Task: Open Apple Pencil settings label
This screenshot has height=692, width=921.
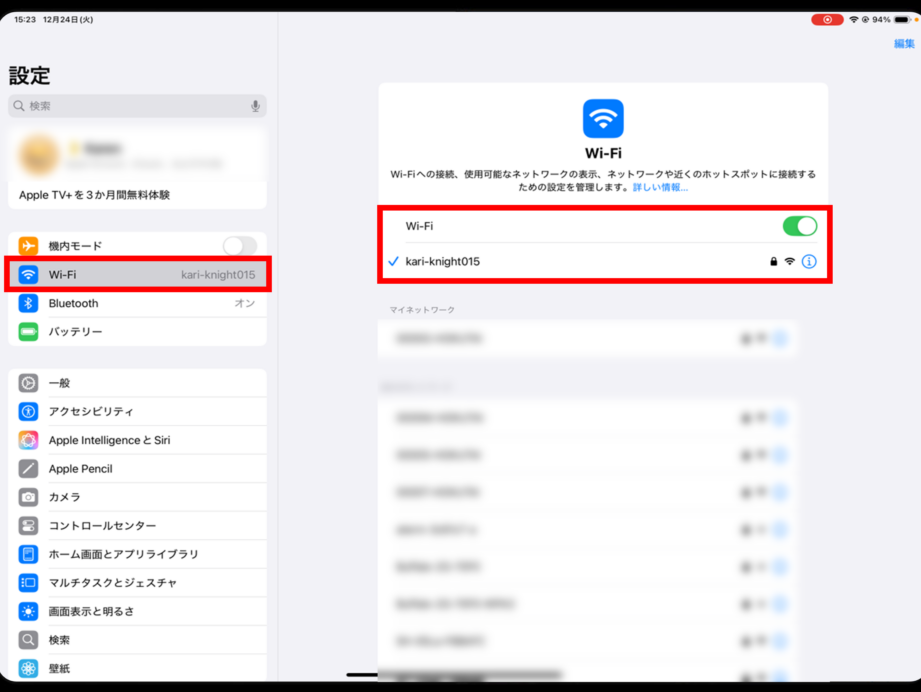Action: [80, 469]
